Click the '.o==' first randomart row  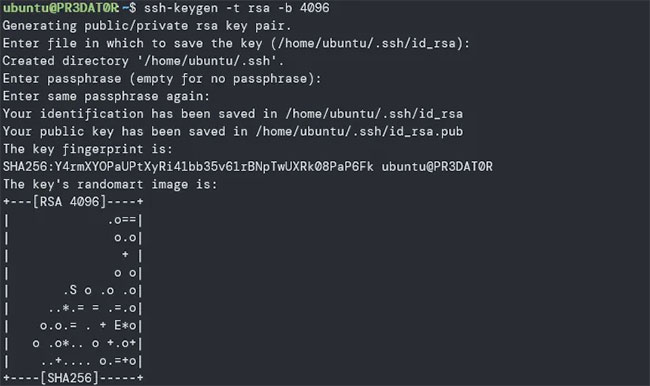click(x=122, y=220)
